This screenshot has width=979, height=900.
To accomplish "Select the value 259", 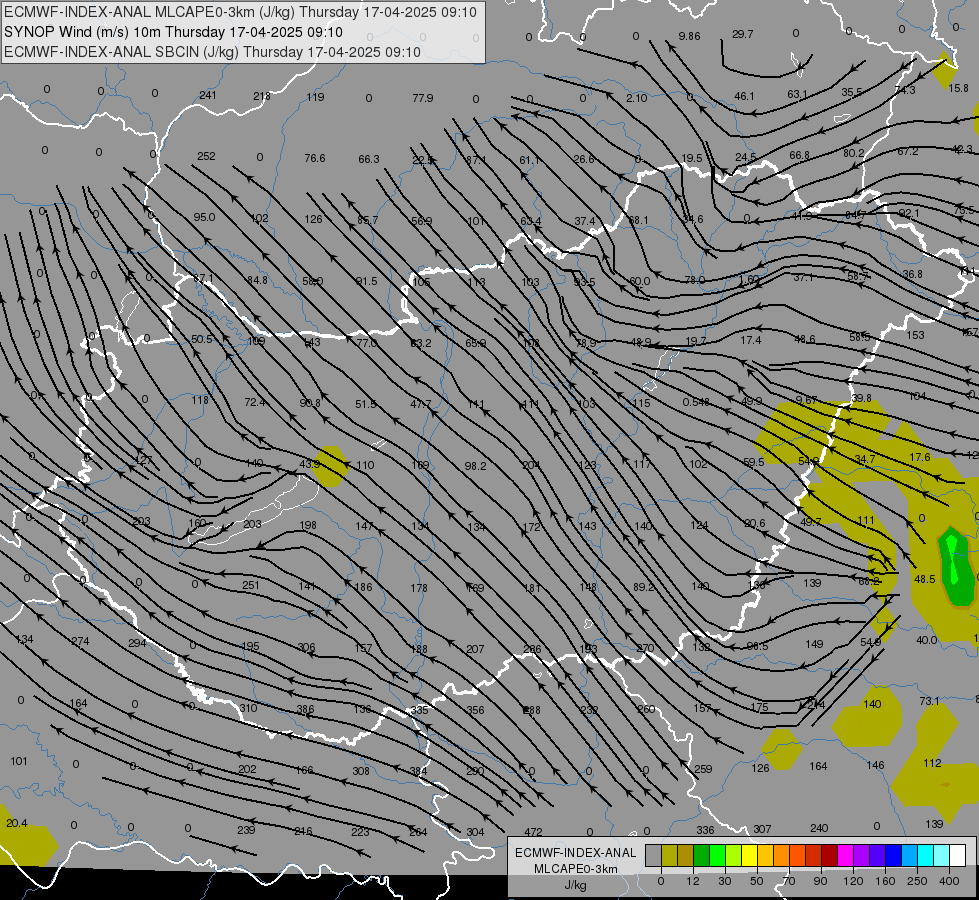I will tap(703, 769).
